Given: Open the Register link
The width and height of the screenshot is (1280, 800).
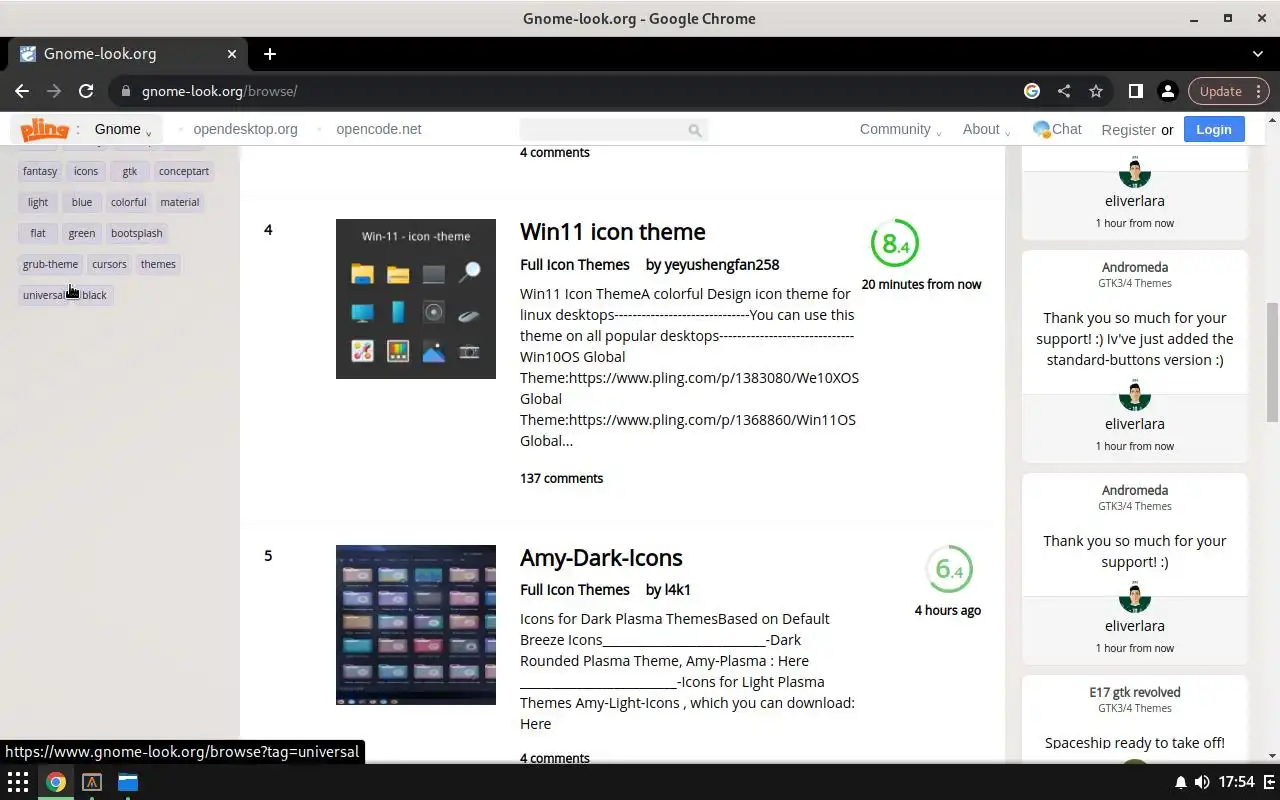Looking at the screenshot, I should point(1128,130).
